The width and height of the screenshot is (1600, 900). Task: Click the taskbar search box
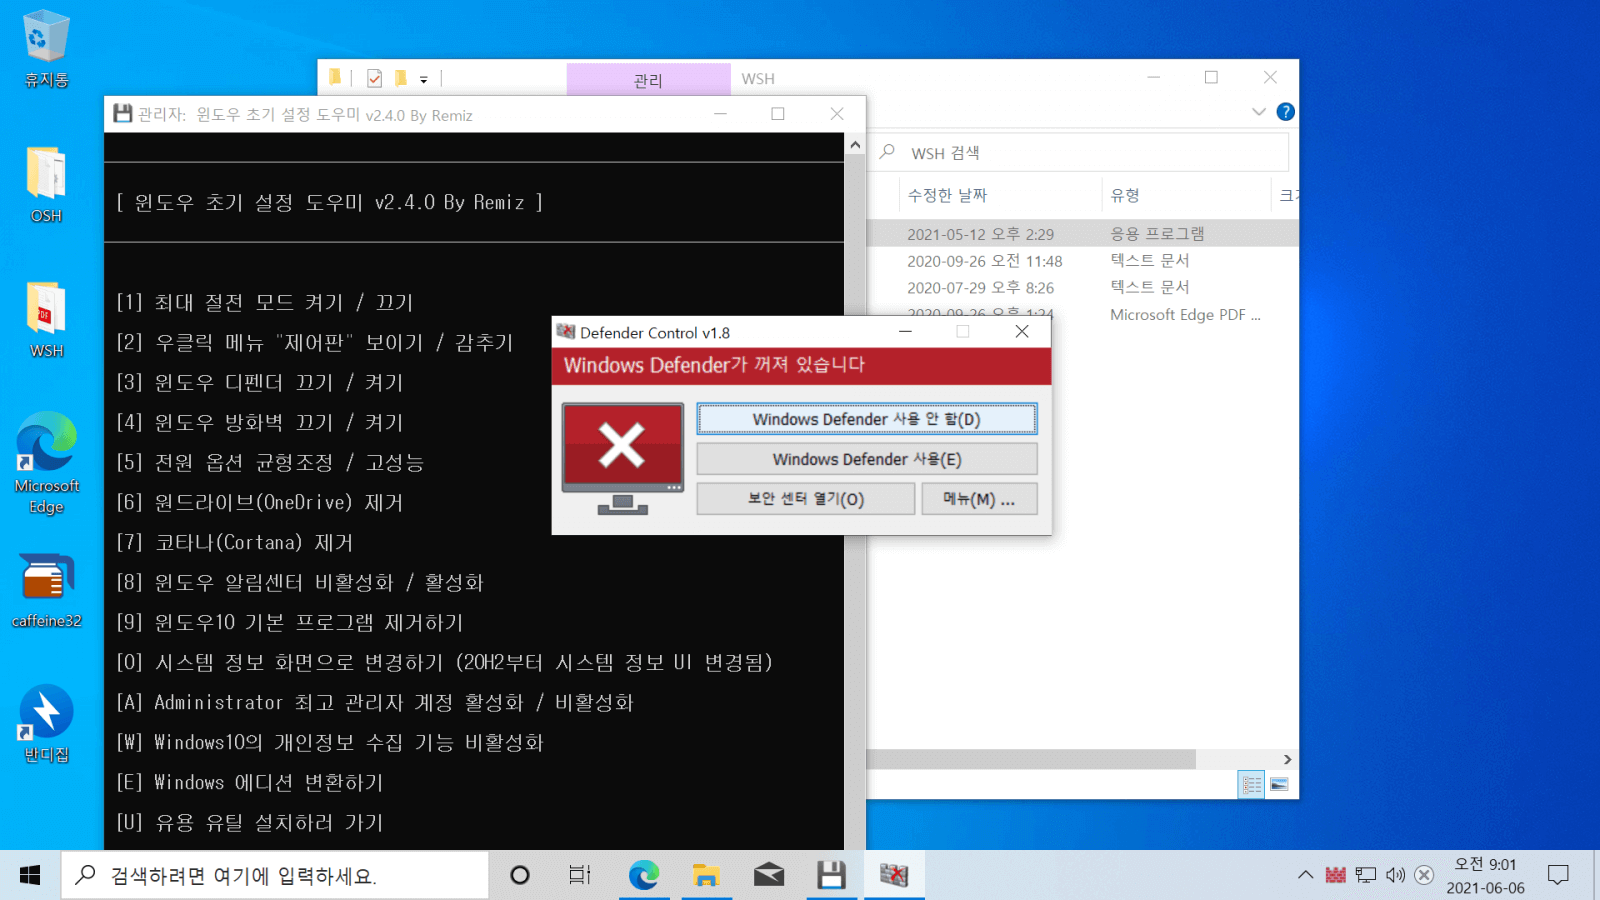(275, 876)
